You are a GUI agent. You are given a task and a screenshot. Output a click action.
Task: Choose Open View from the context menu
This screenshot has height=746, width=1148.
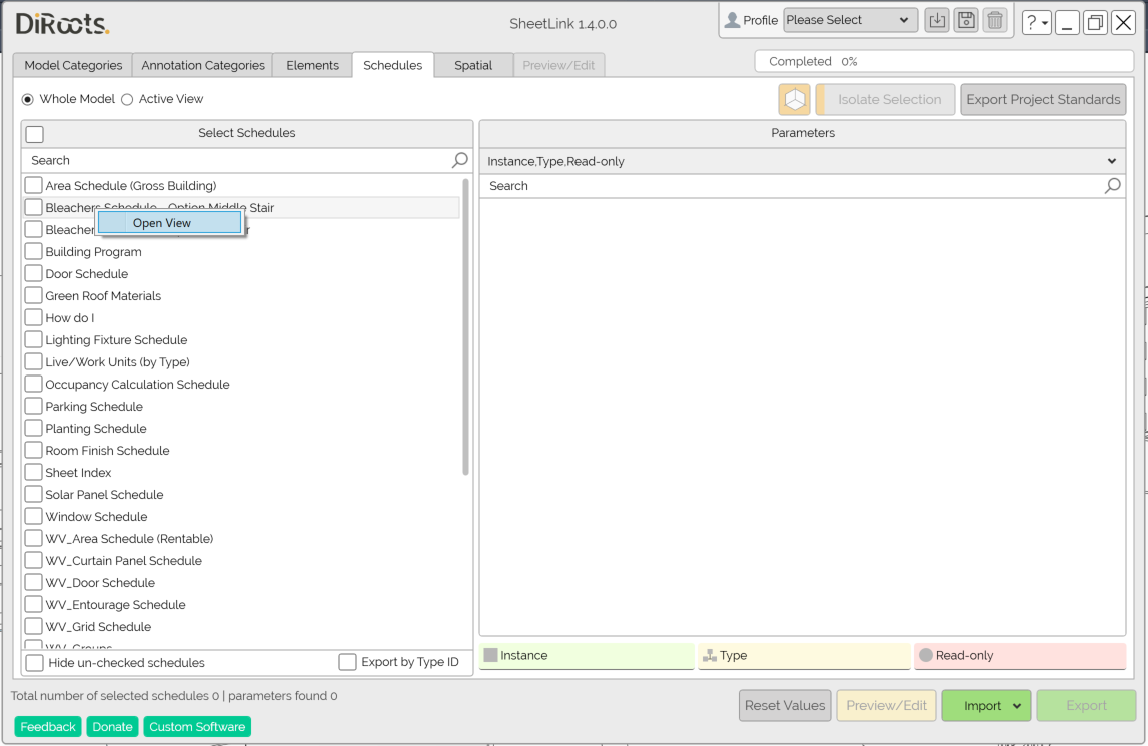pos(169,222)
